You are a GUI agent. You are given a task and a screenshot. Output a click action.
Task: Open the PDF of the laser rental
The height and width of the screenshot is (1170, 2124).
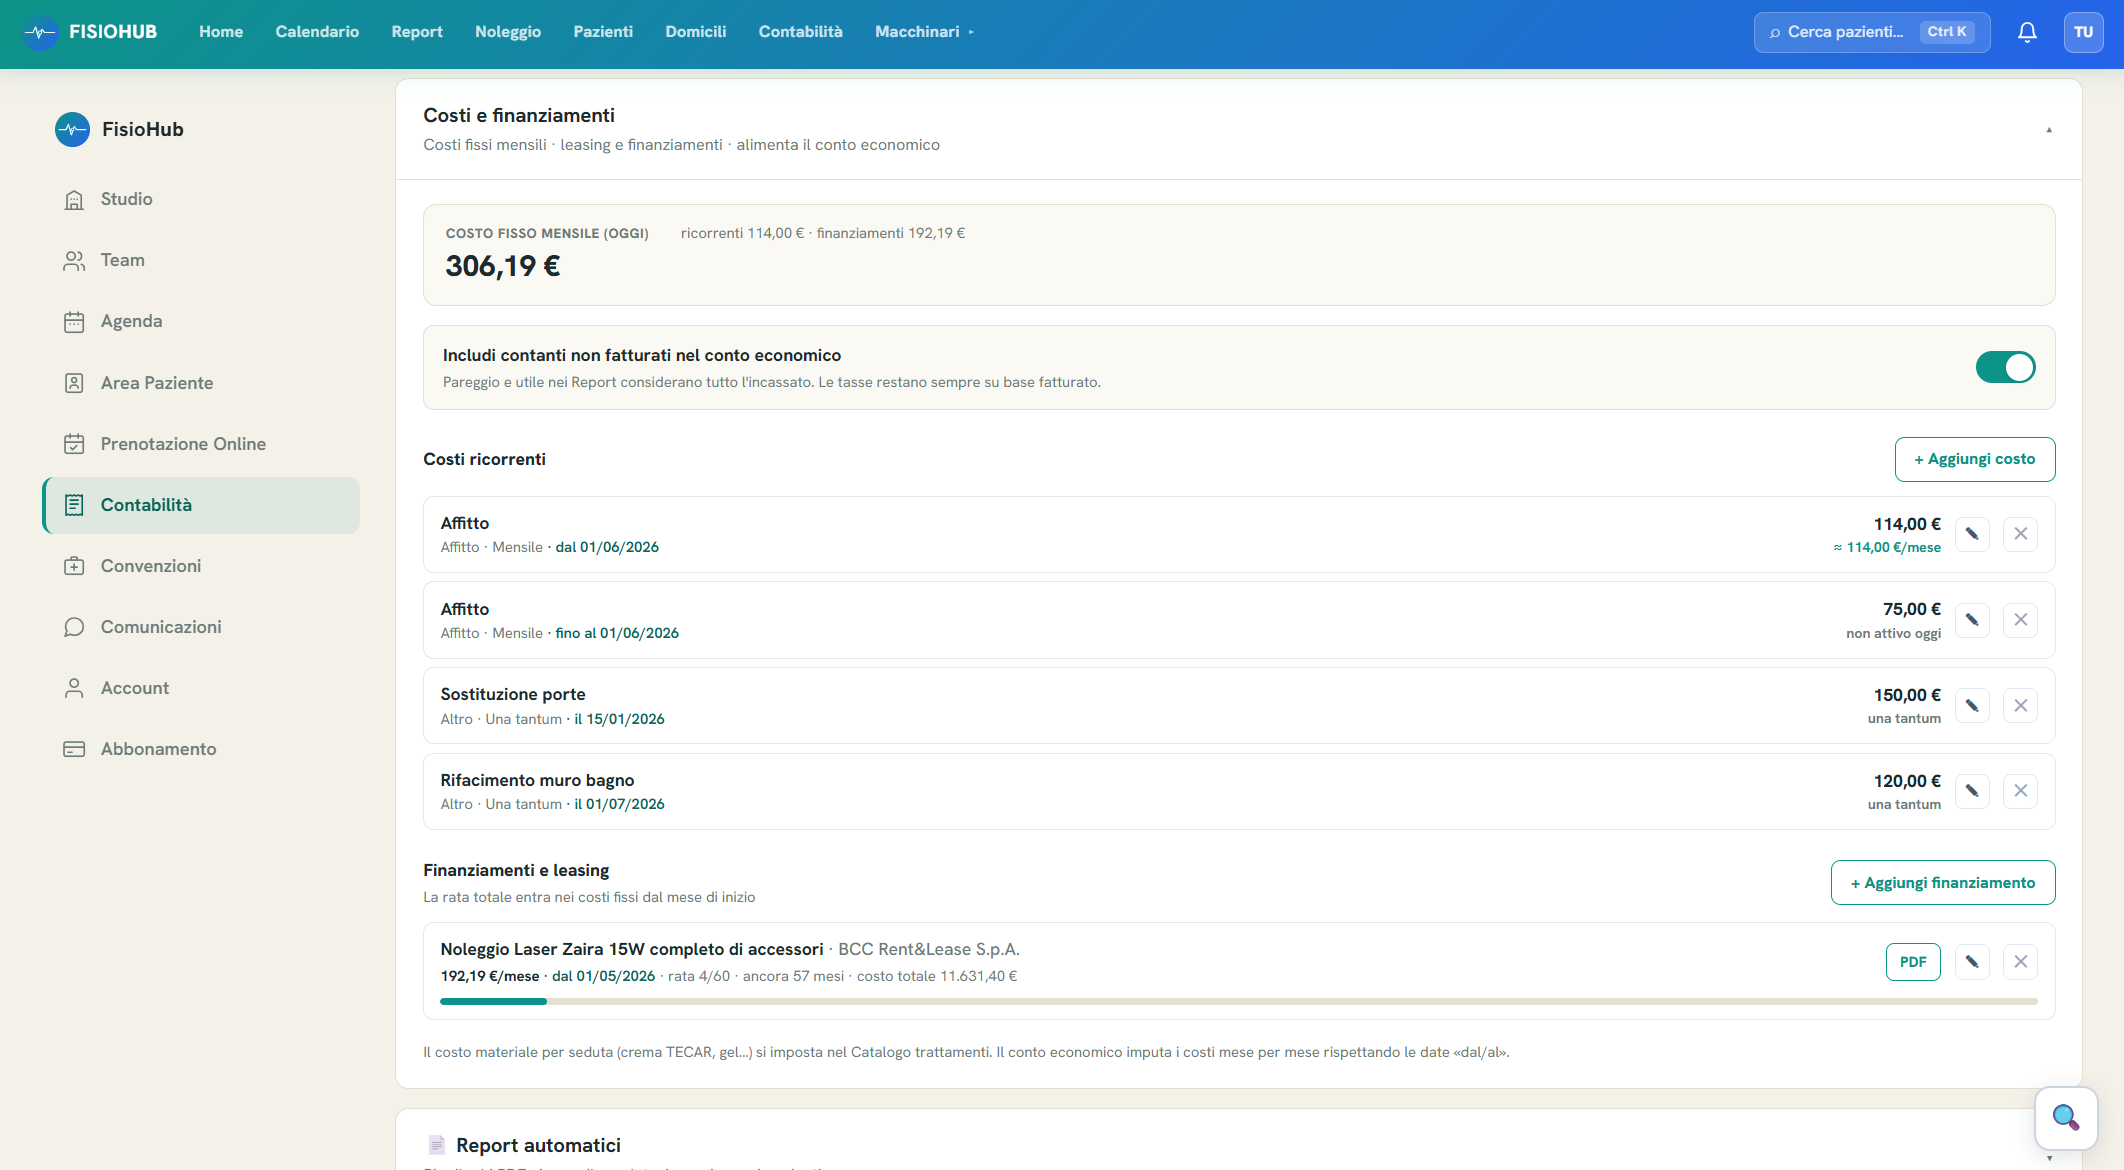coord(1913,962)
